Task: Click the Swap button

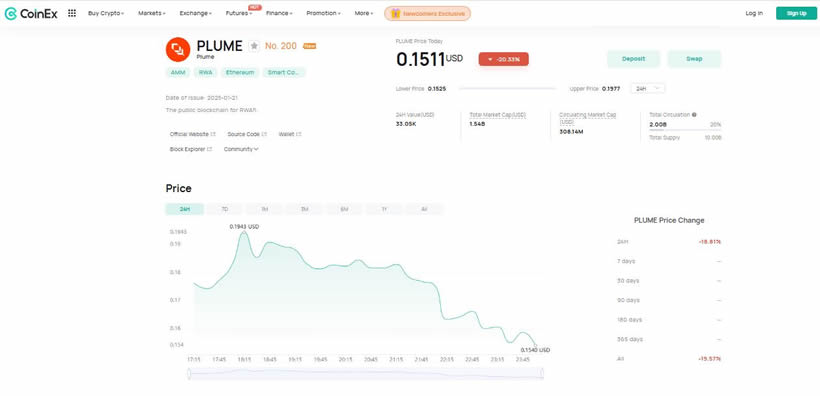Action: pos(694,59)
